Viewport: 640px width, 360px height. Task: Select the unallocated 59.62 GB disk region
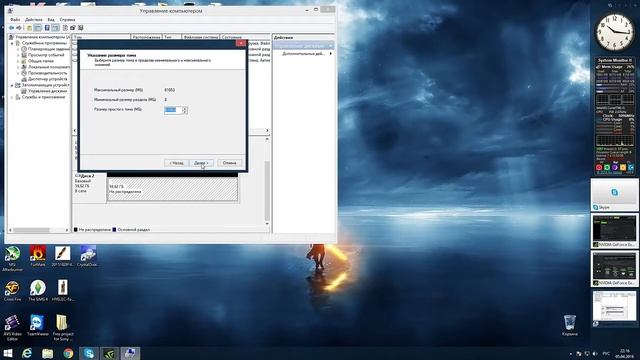pos(172,189)
